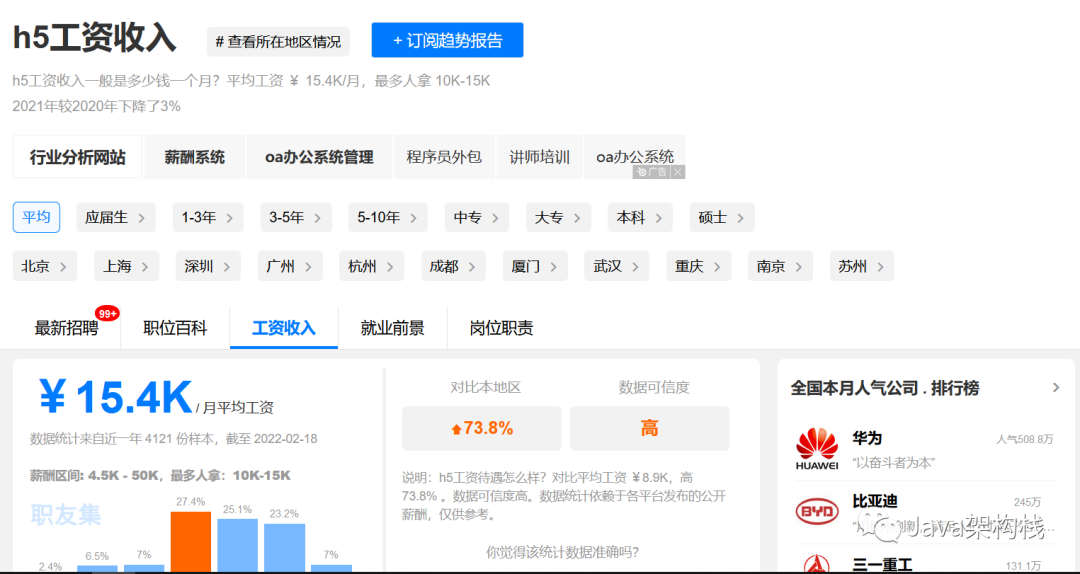Click the BYD logo icon

(817, 512)
